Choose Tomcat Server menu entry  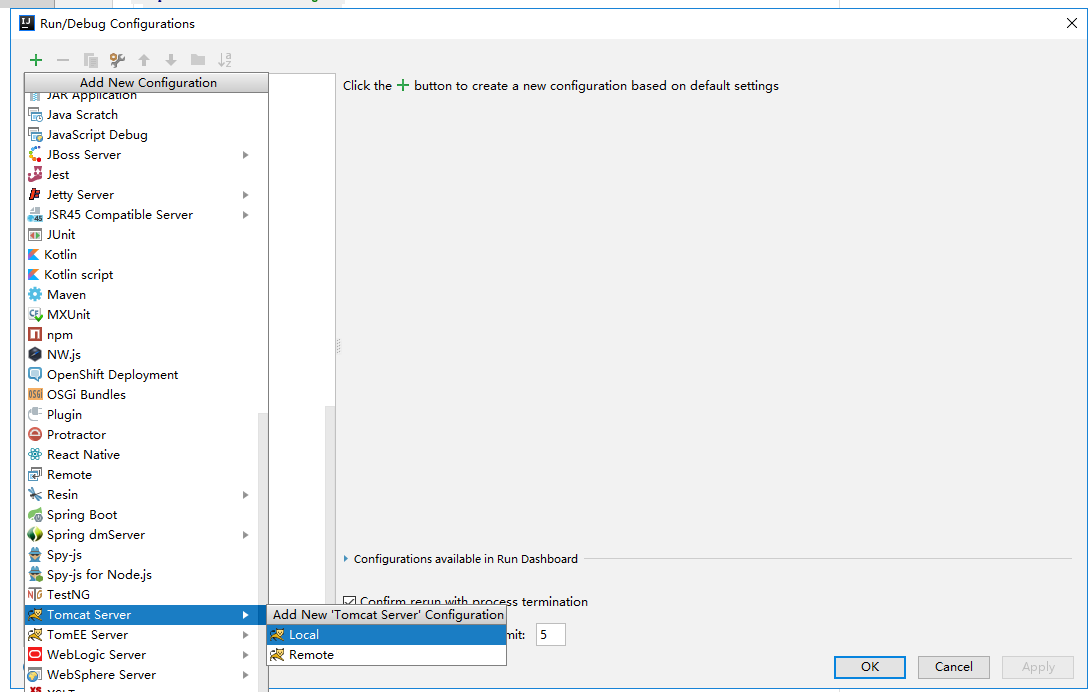142,615
